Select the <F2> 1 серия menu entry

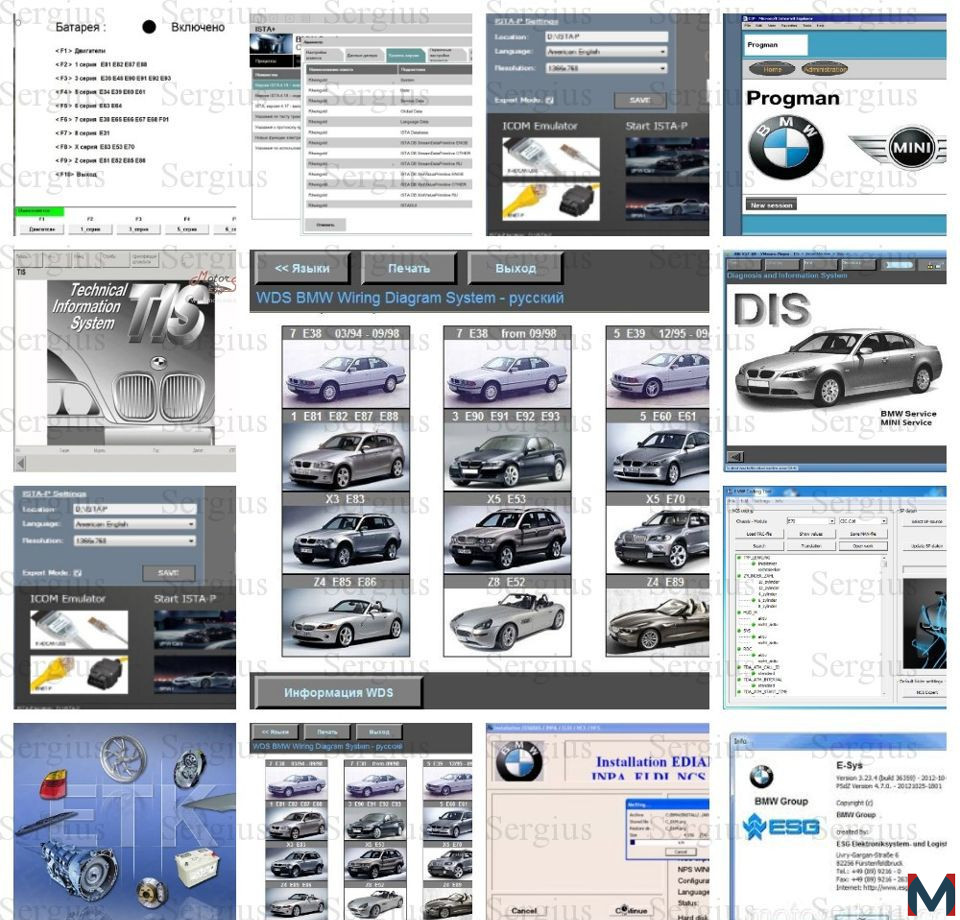(101, 64)
